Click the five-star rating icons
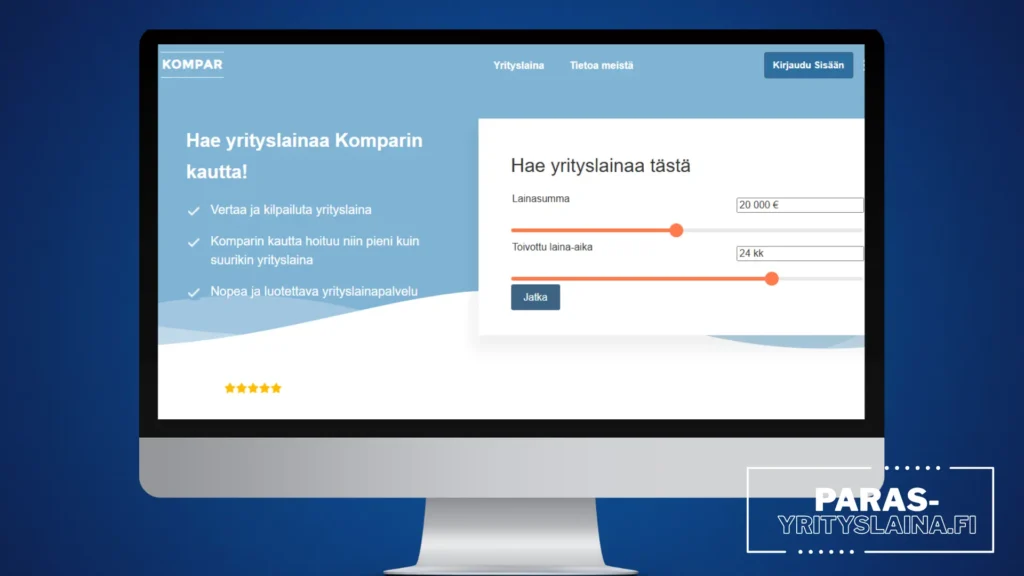 [x=253, y=388]
